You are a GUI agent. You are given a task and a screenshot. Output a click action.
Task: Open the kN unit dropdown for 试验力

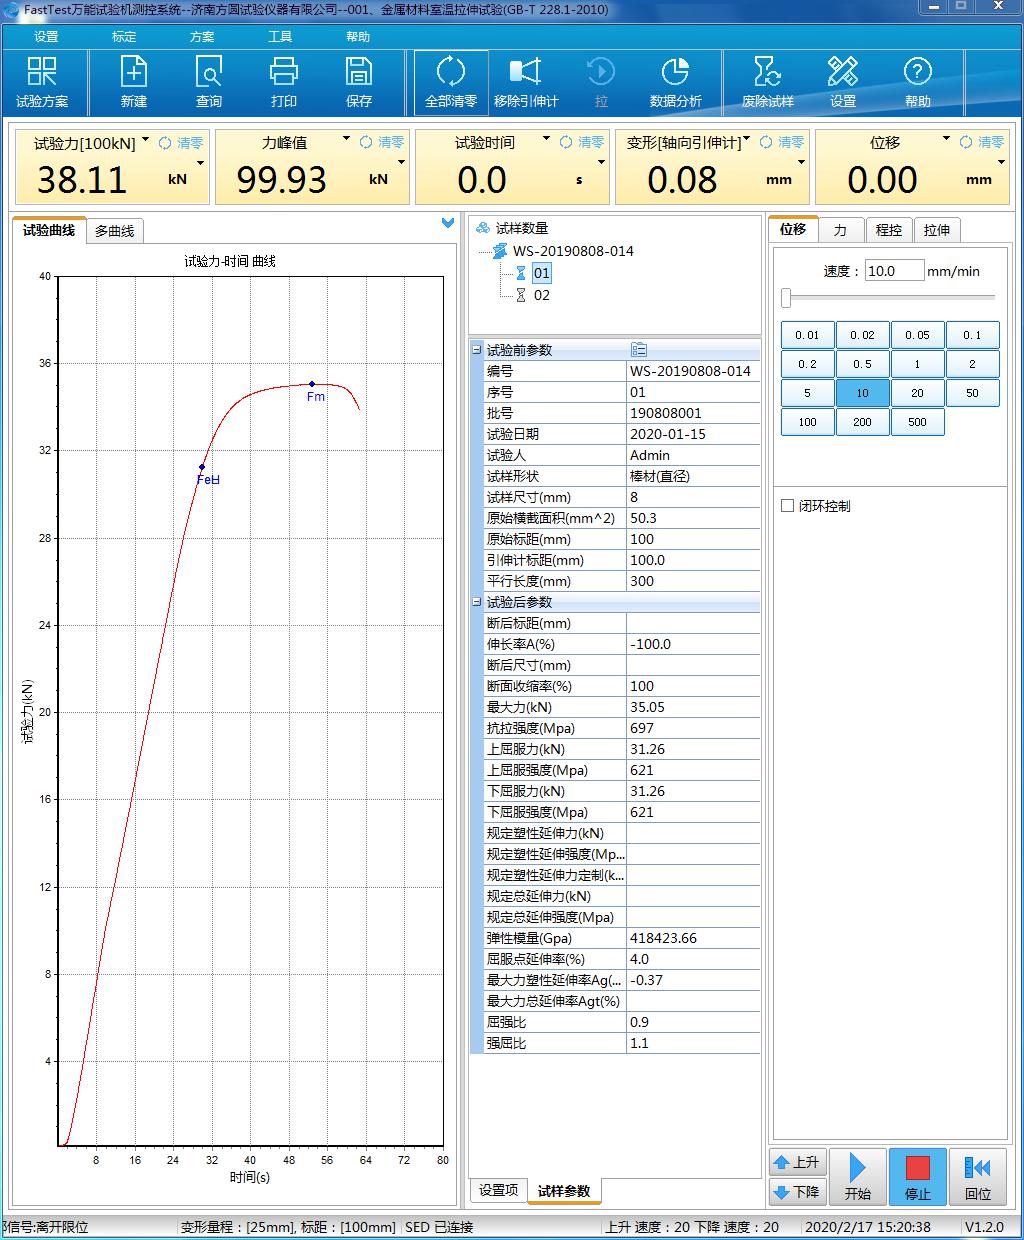tap(200, 163)
